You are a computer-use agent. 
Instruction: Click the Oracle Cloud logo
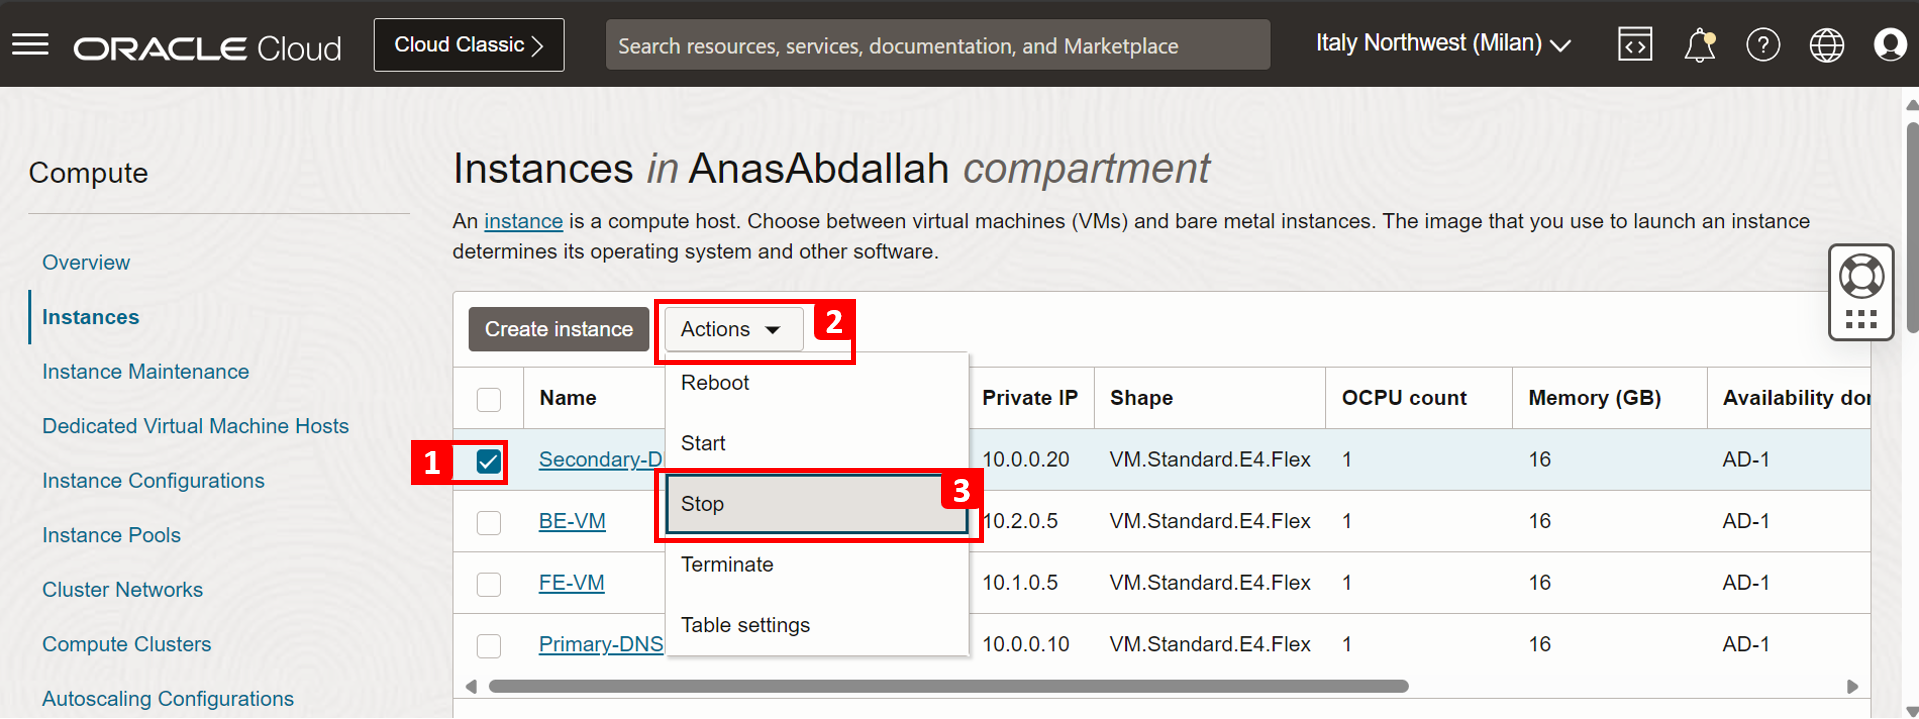[x=208, y=48]
